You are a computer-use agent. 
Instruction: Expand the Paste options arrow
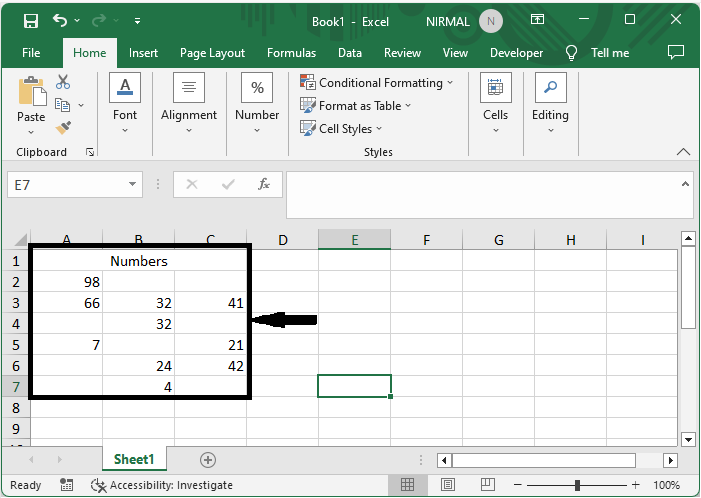(31, 132)
